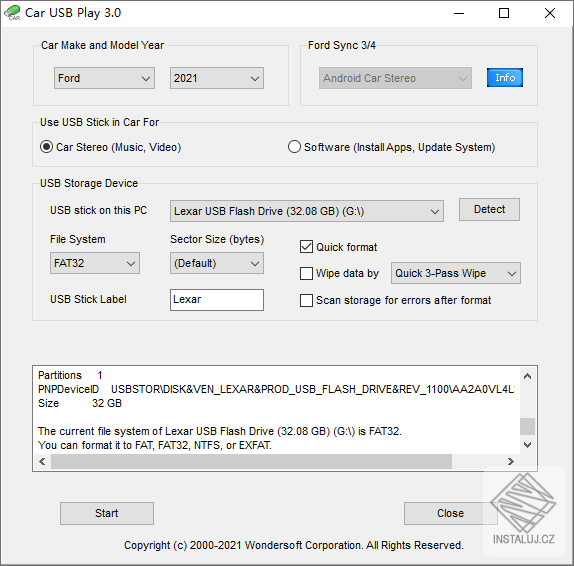Click the log scroll up arrow
The height and width of the screenshot is (566, 574).
[x=528, y=376]
